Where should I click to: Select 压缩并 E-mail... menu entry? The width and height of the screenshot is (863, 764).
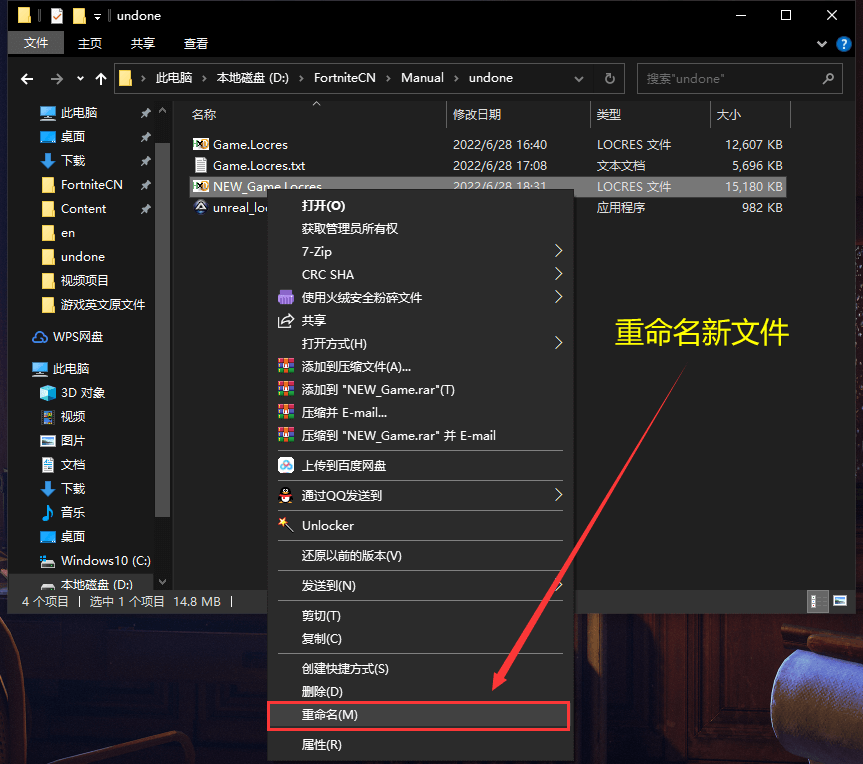pos(420,412)
